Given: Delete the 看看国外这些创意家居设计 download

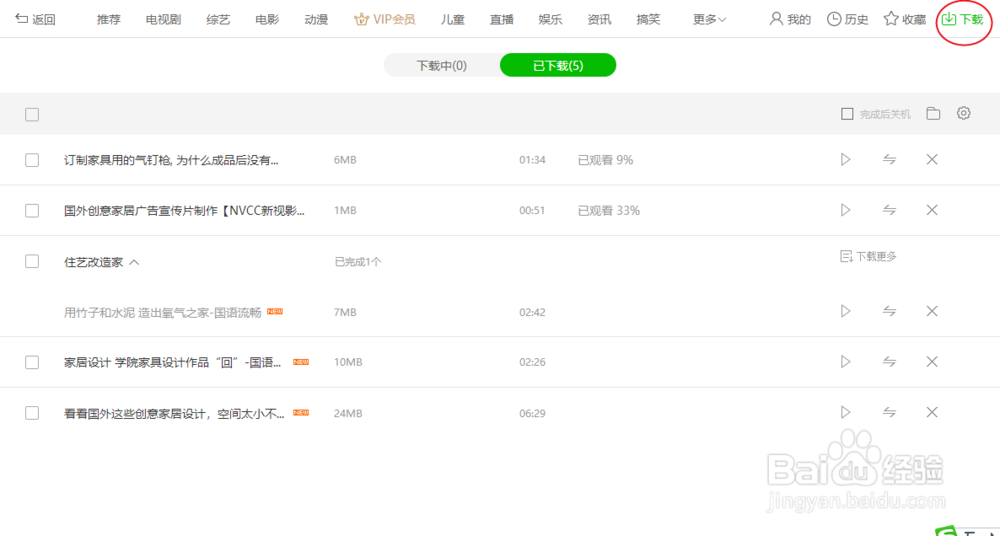Looking at the screenshot, I should point(932,412).
